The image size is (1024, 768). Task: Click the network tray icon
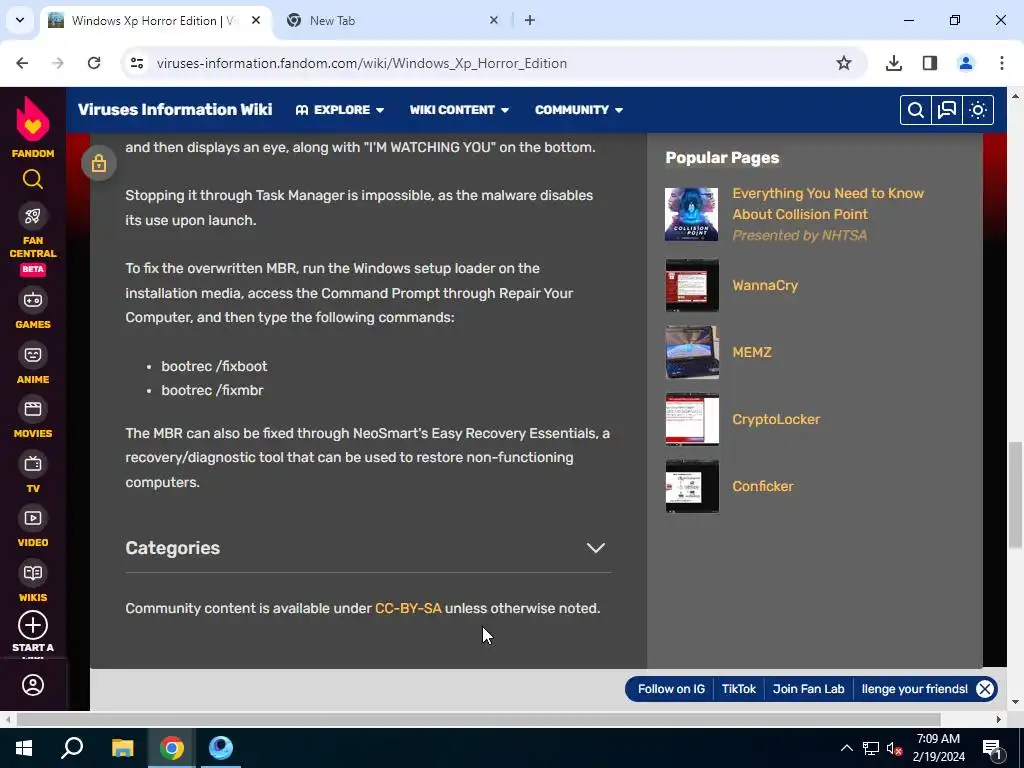point(871,748)
